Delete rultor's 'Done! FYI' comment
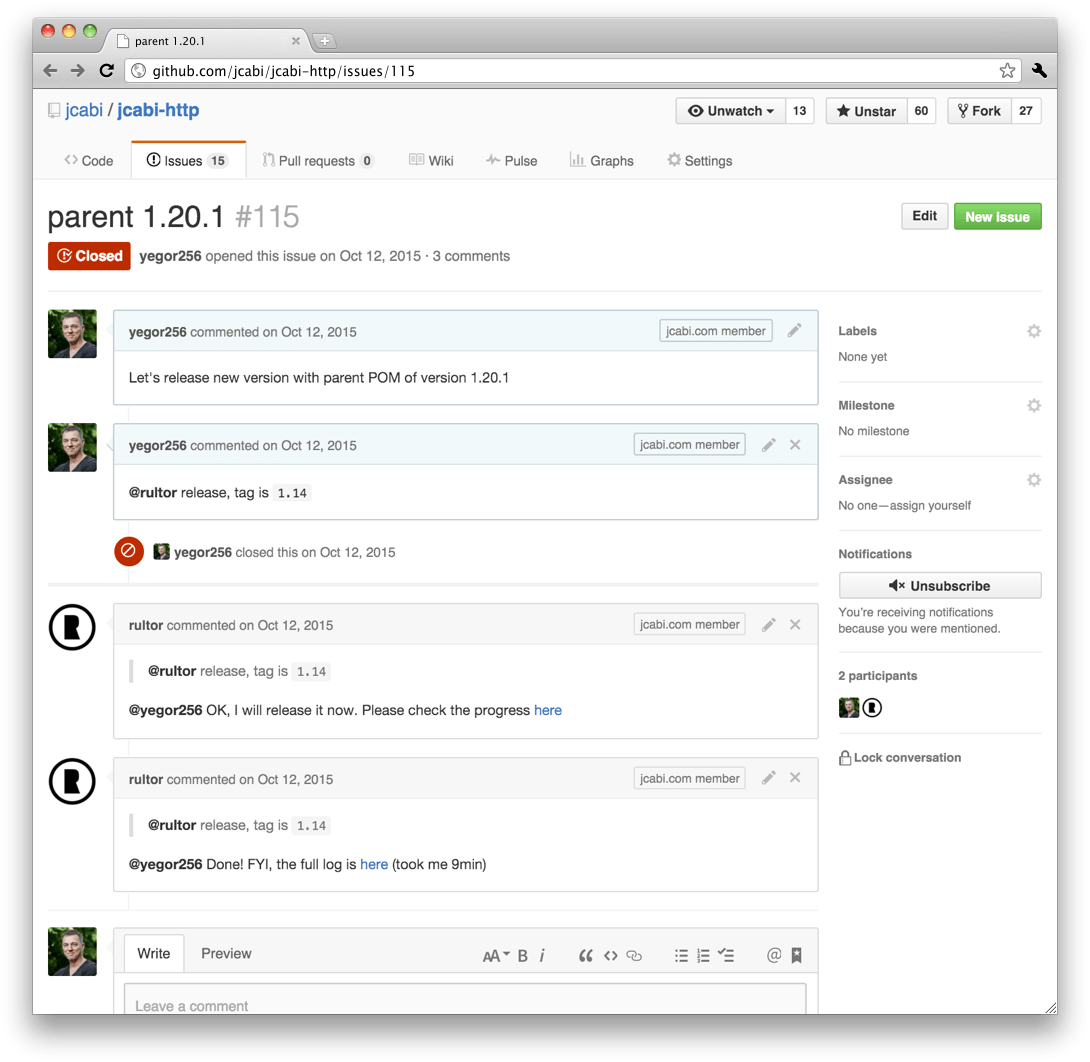Image resolution: width=1090 pixels, height=1062 pixels. (x=795, y=778)
